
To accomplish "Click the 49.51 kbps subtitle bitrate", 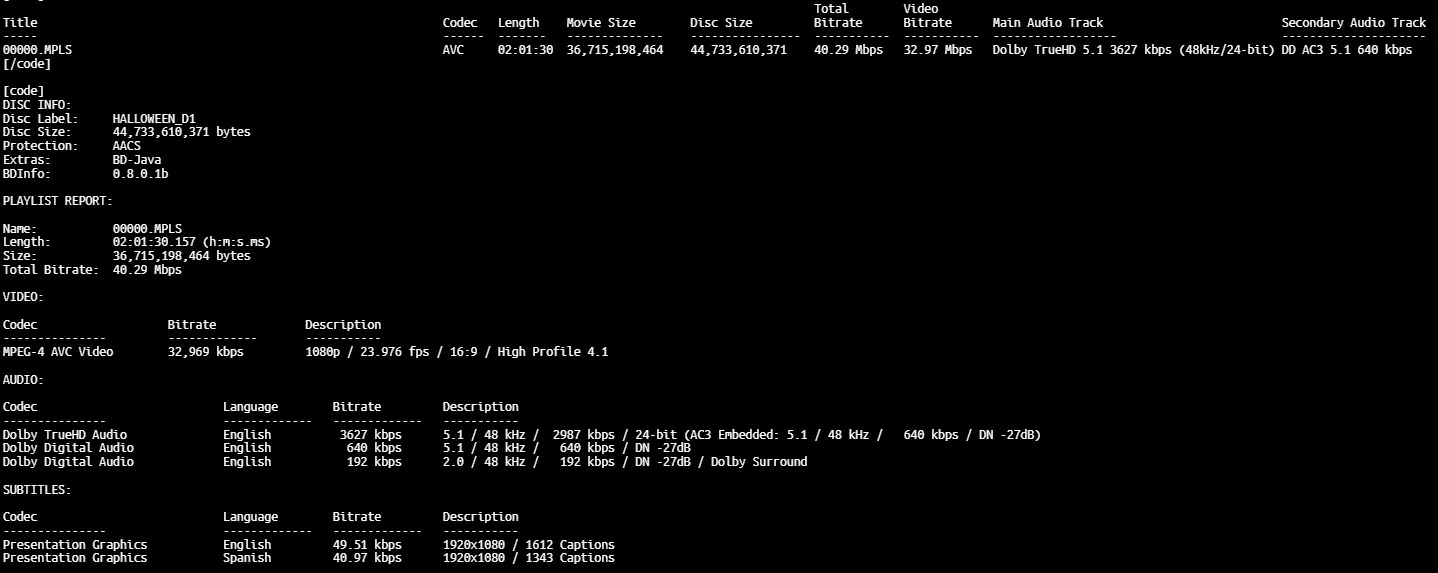I will (x=366, y=545).
